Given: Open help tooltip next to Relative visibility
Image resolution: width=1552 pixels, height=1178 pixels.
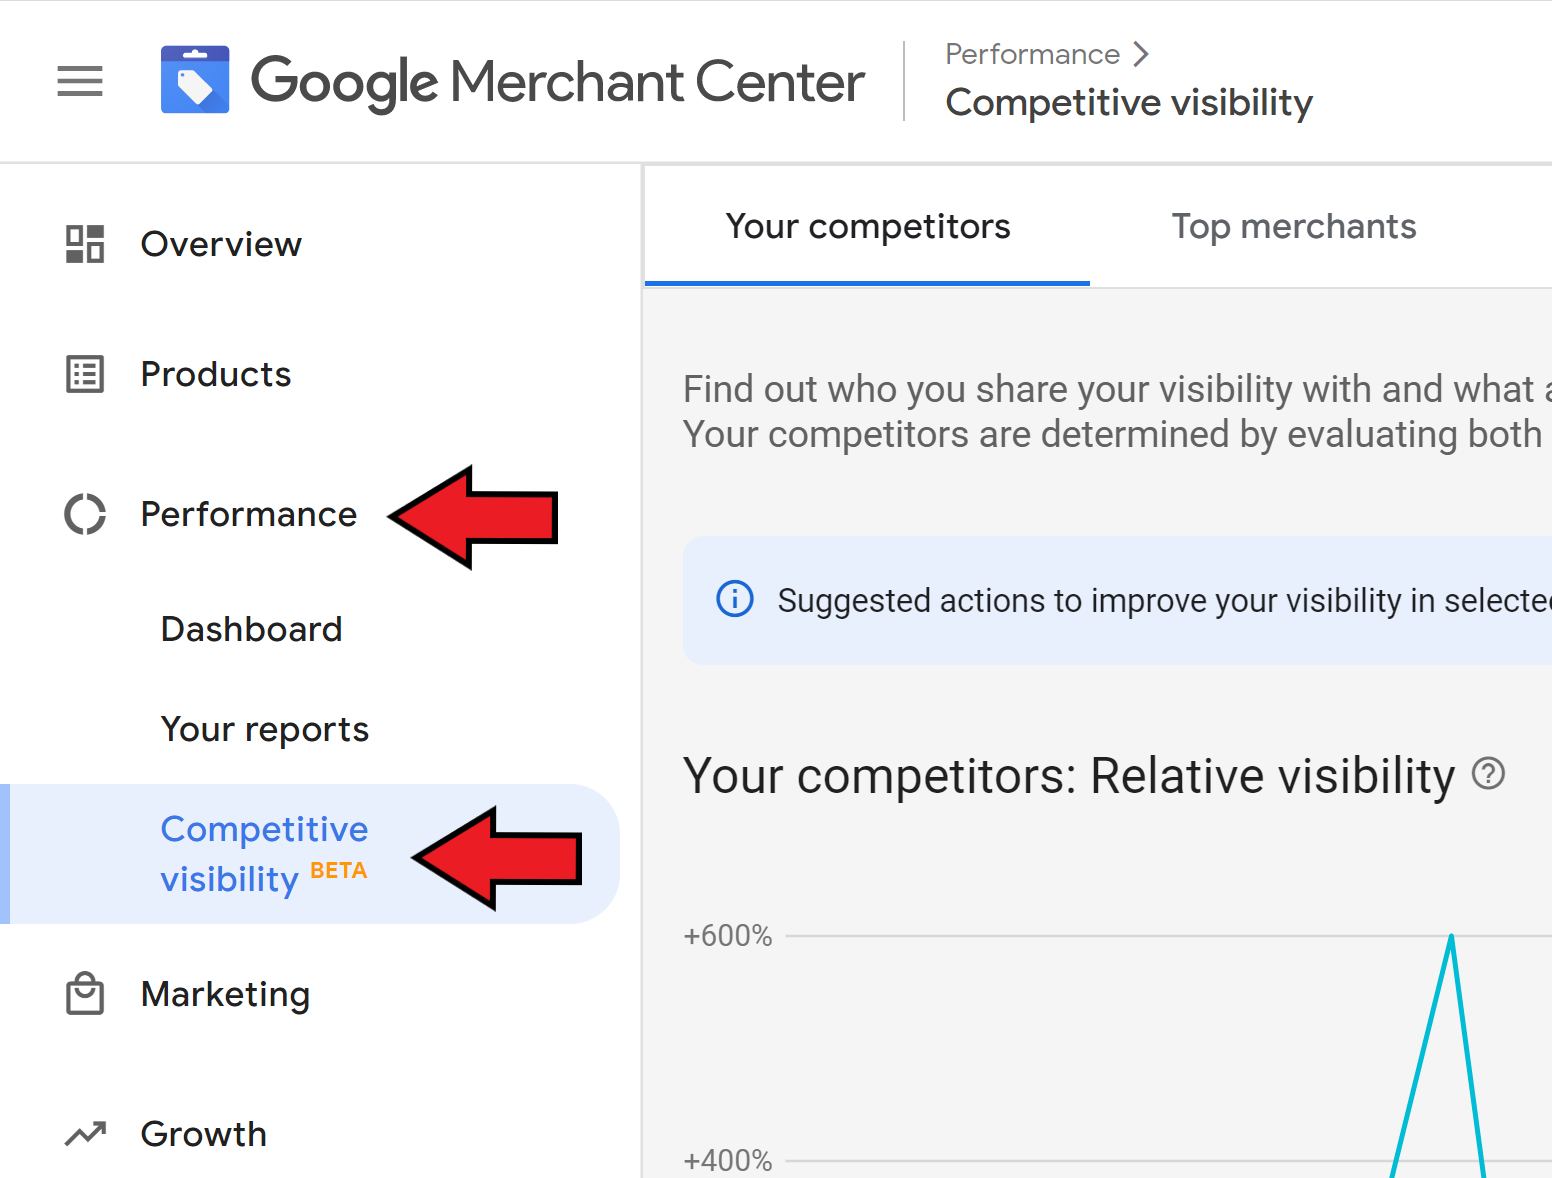Looking at the screenshot, I should [1488, 773].
